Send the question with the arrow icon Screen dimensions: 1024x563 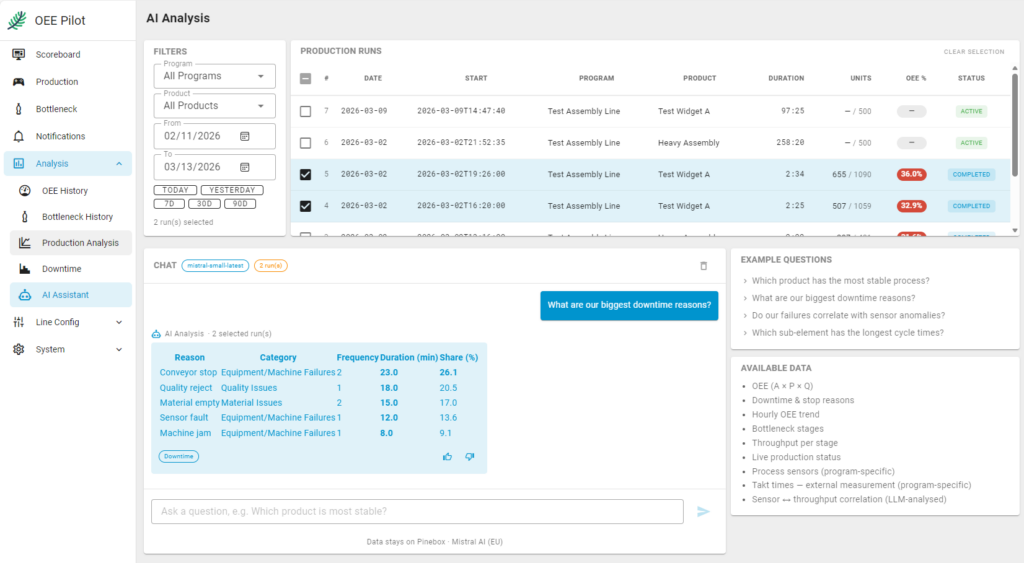[x=703, y=512]
